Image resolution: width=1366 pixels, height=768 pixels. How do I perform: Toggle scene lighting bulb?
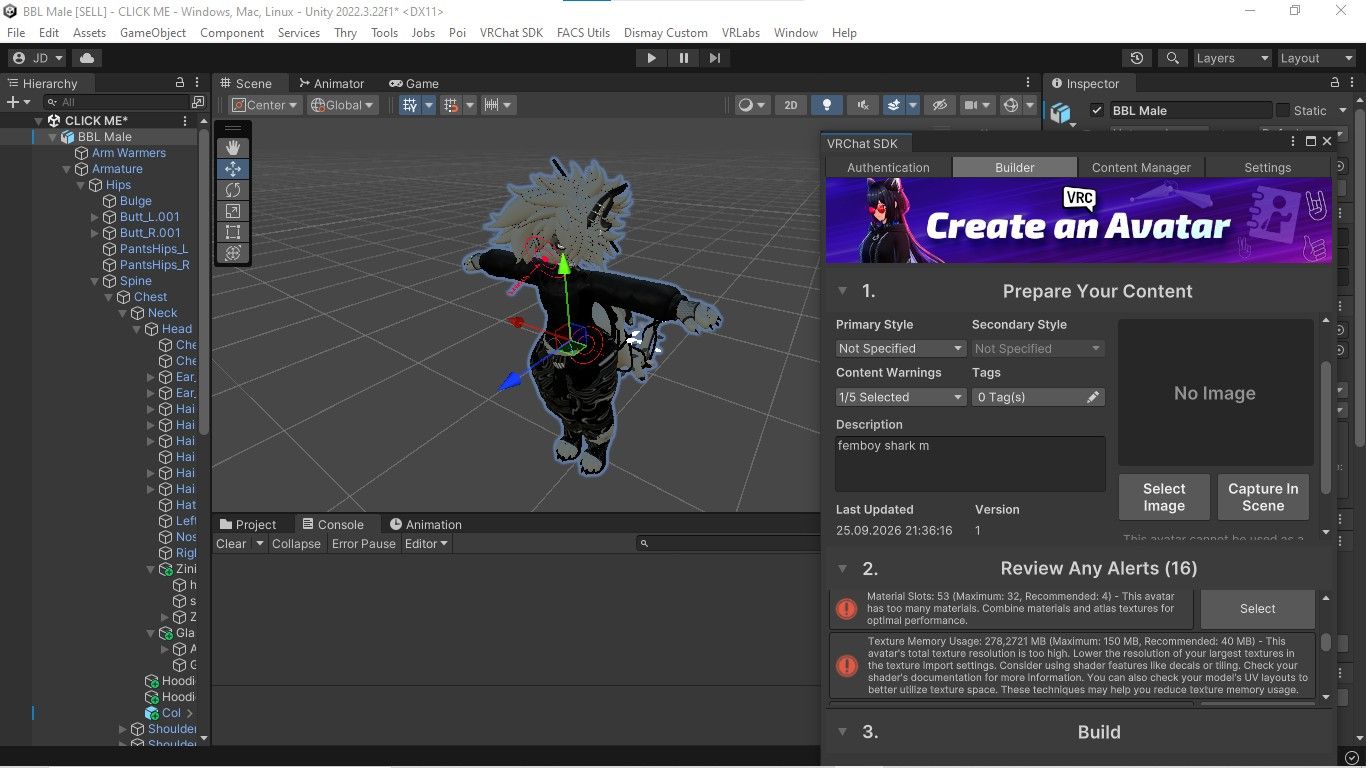pyautogui.click(x=826, y=105)
